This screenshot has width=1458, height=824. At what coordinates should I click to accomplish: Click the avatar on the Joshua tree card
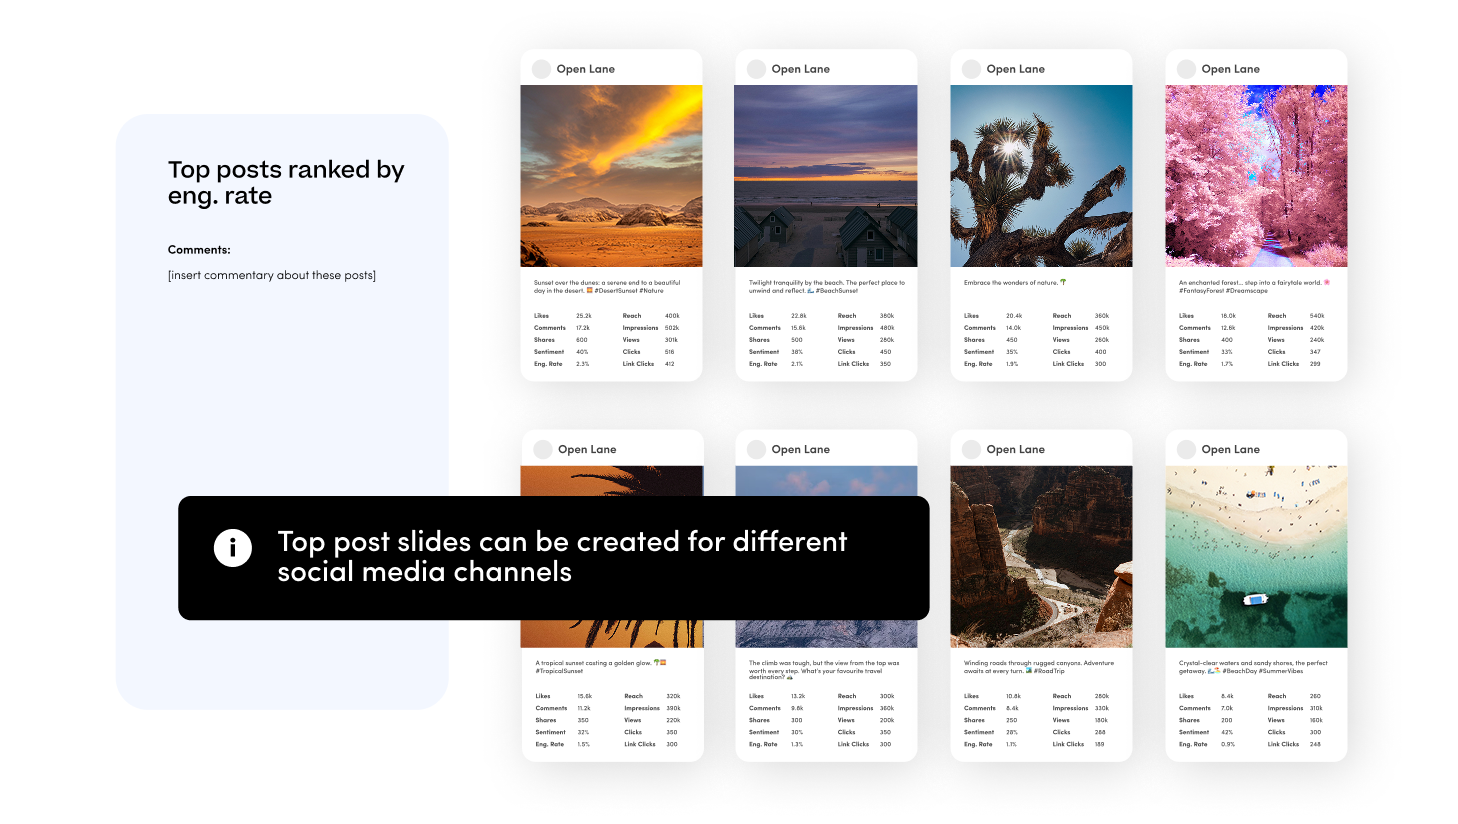(x=971, y=69)
